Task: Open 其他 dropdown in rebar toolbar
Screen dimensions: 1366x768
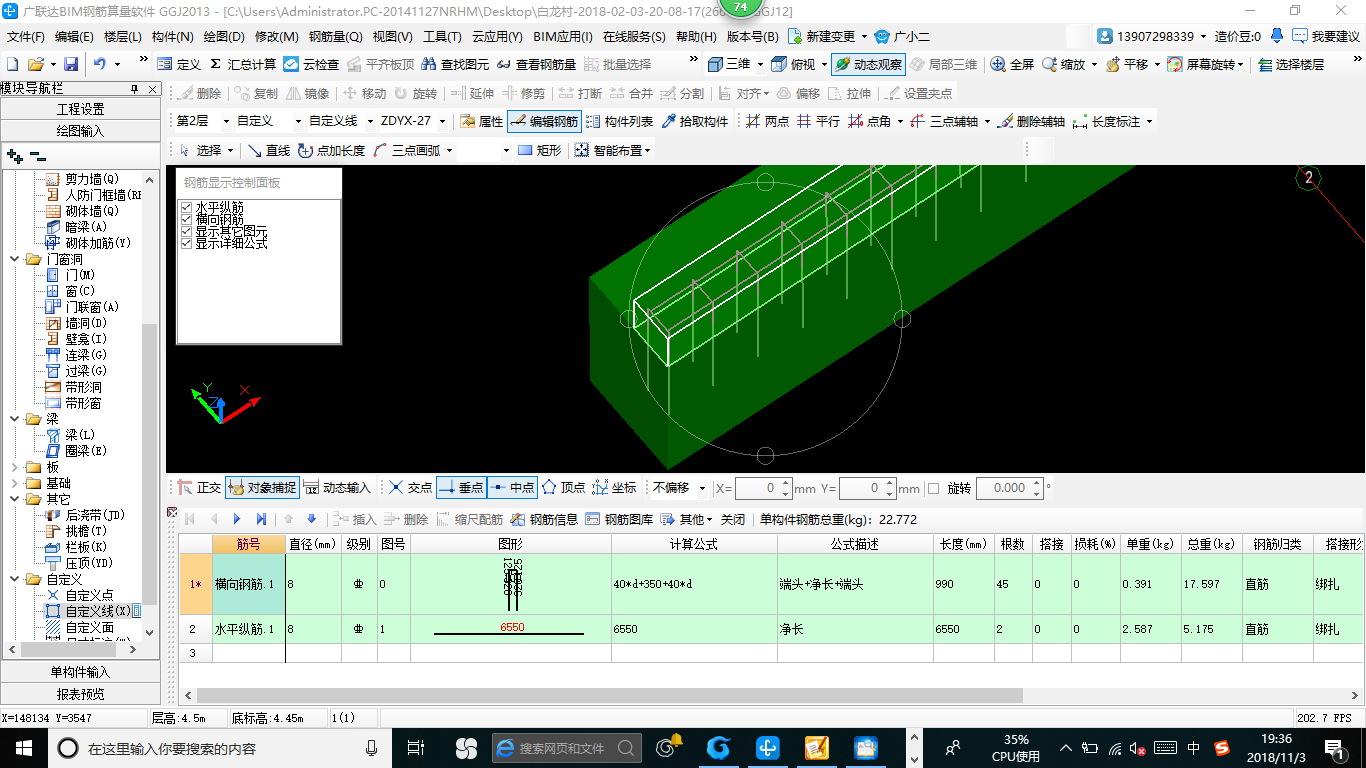Action: click(x=687, y=519)
